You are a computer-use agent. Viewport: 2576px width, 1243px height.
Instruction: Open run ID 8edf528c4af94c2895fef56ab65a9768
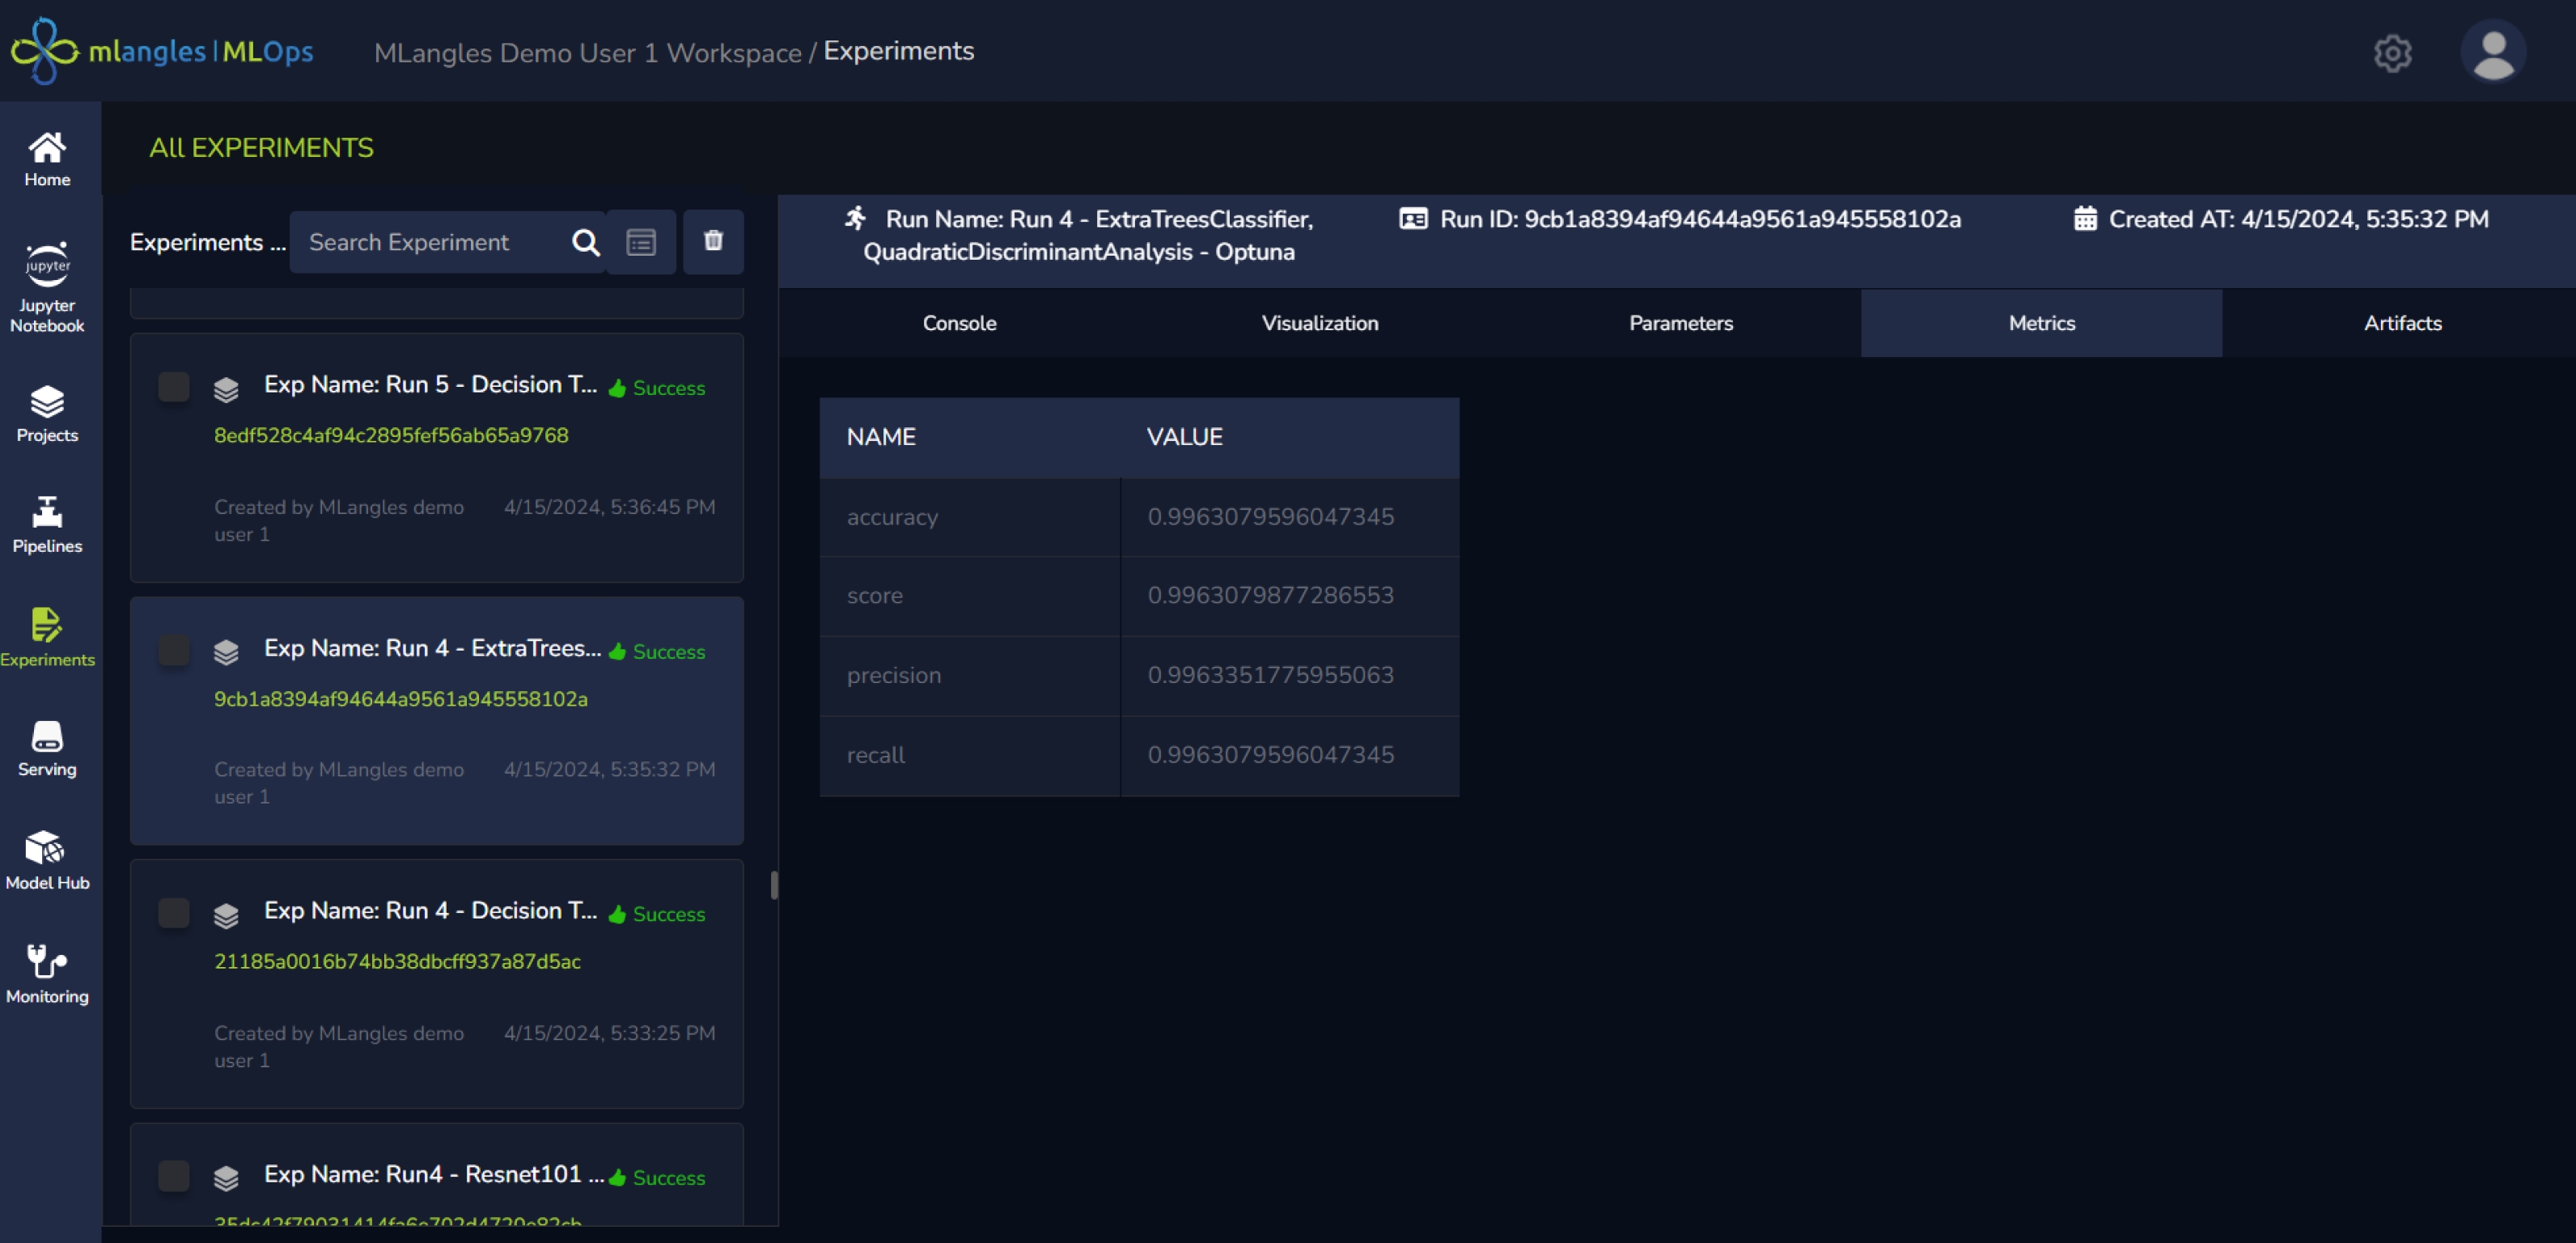tap(391, 436)
